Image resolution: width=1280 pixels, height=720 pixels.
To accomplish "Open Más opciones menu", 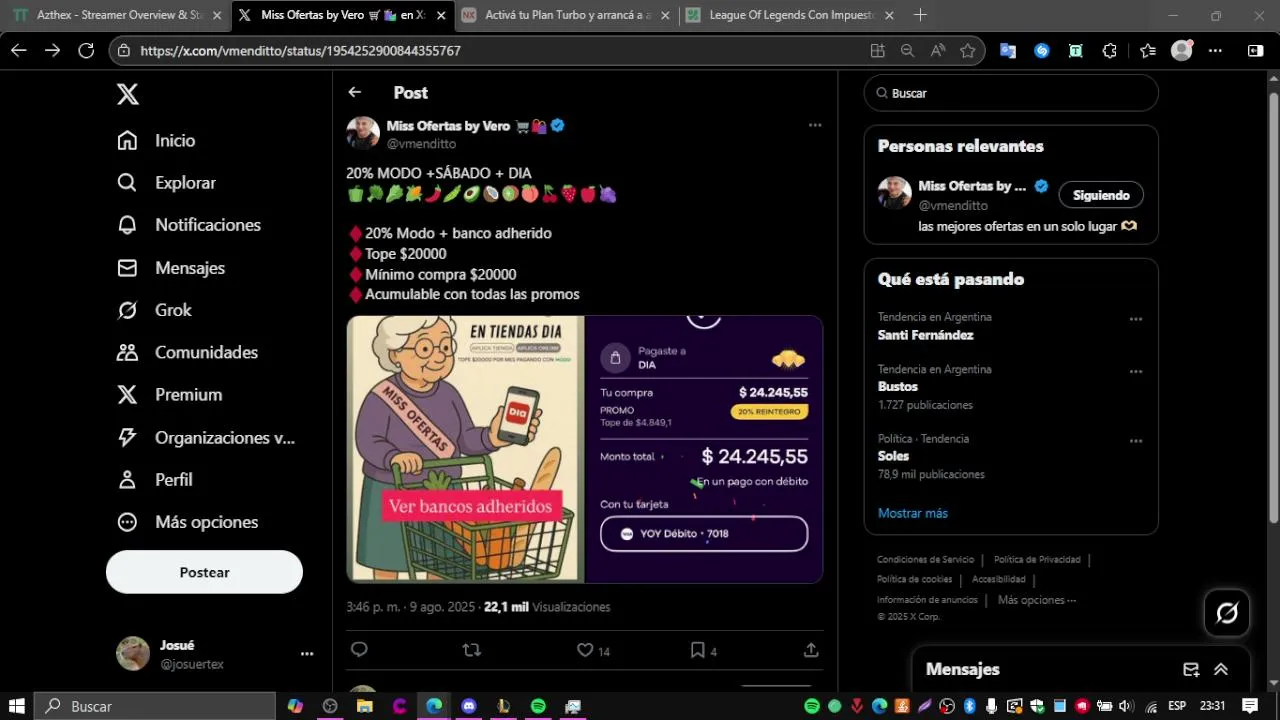I will coord(187,522).
